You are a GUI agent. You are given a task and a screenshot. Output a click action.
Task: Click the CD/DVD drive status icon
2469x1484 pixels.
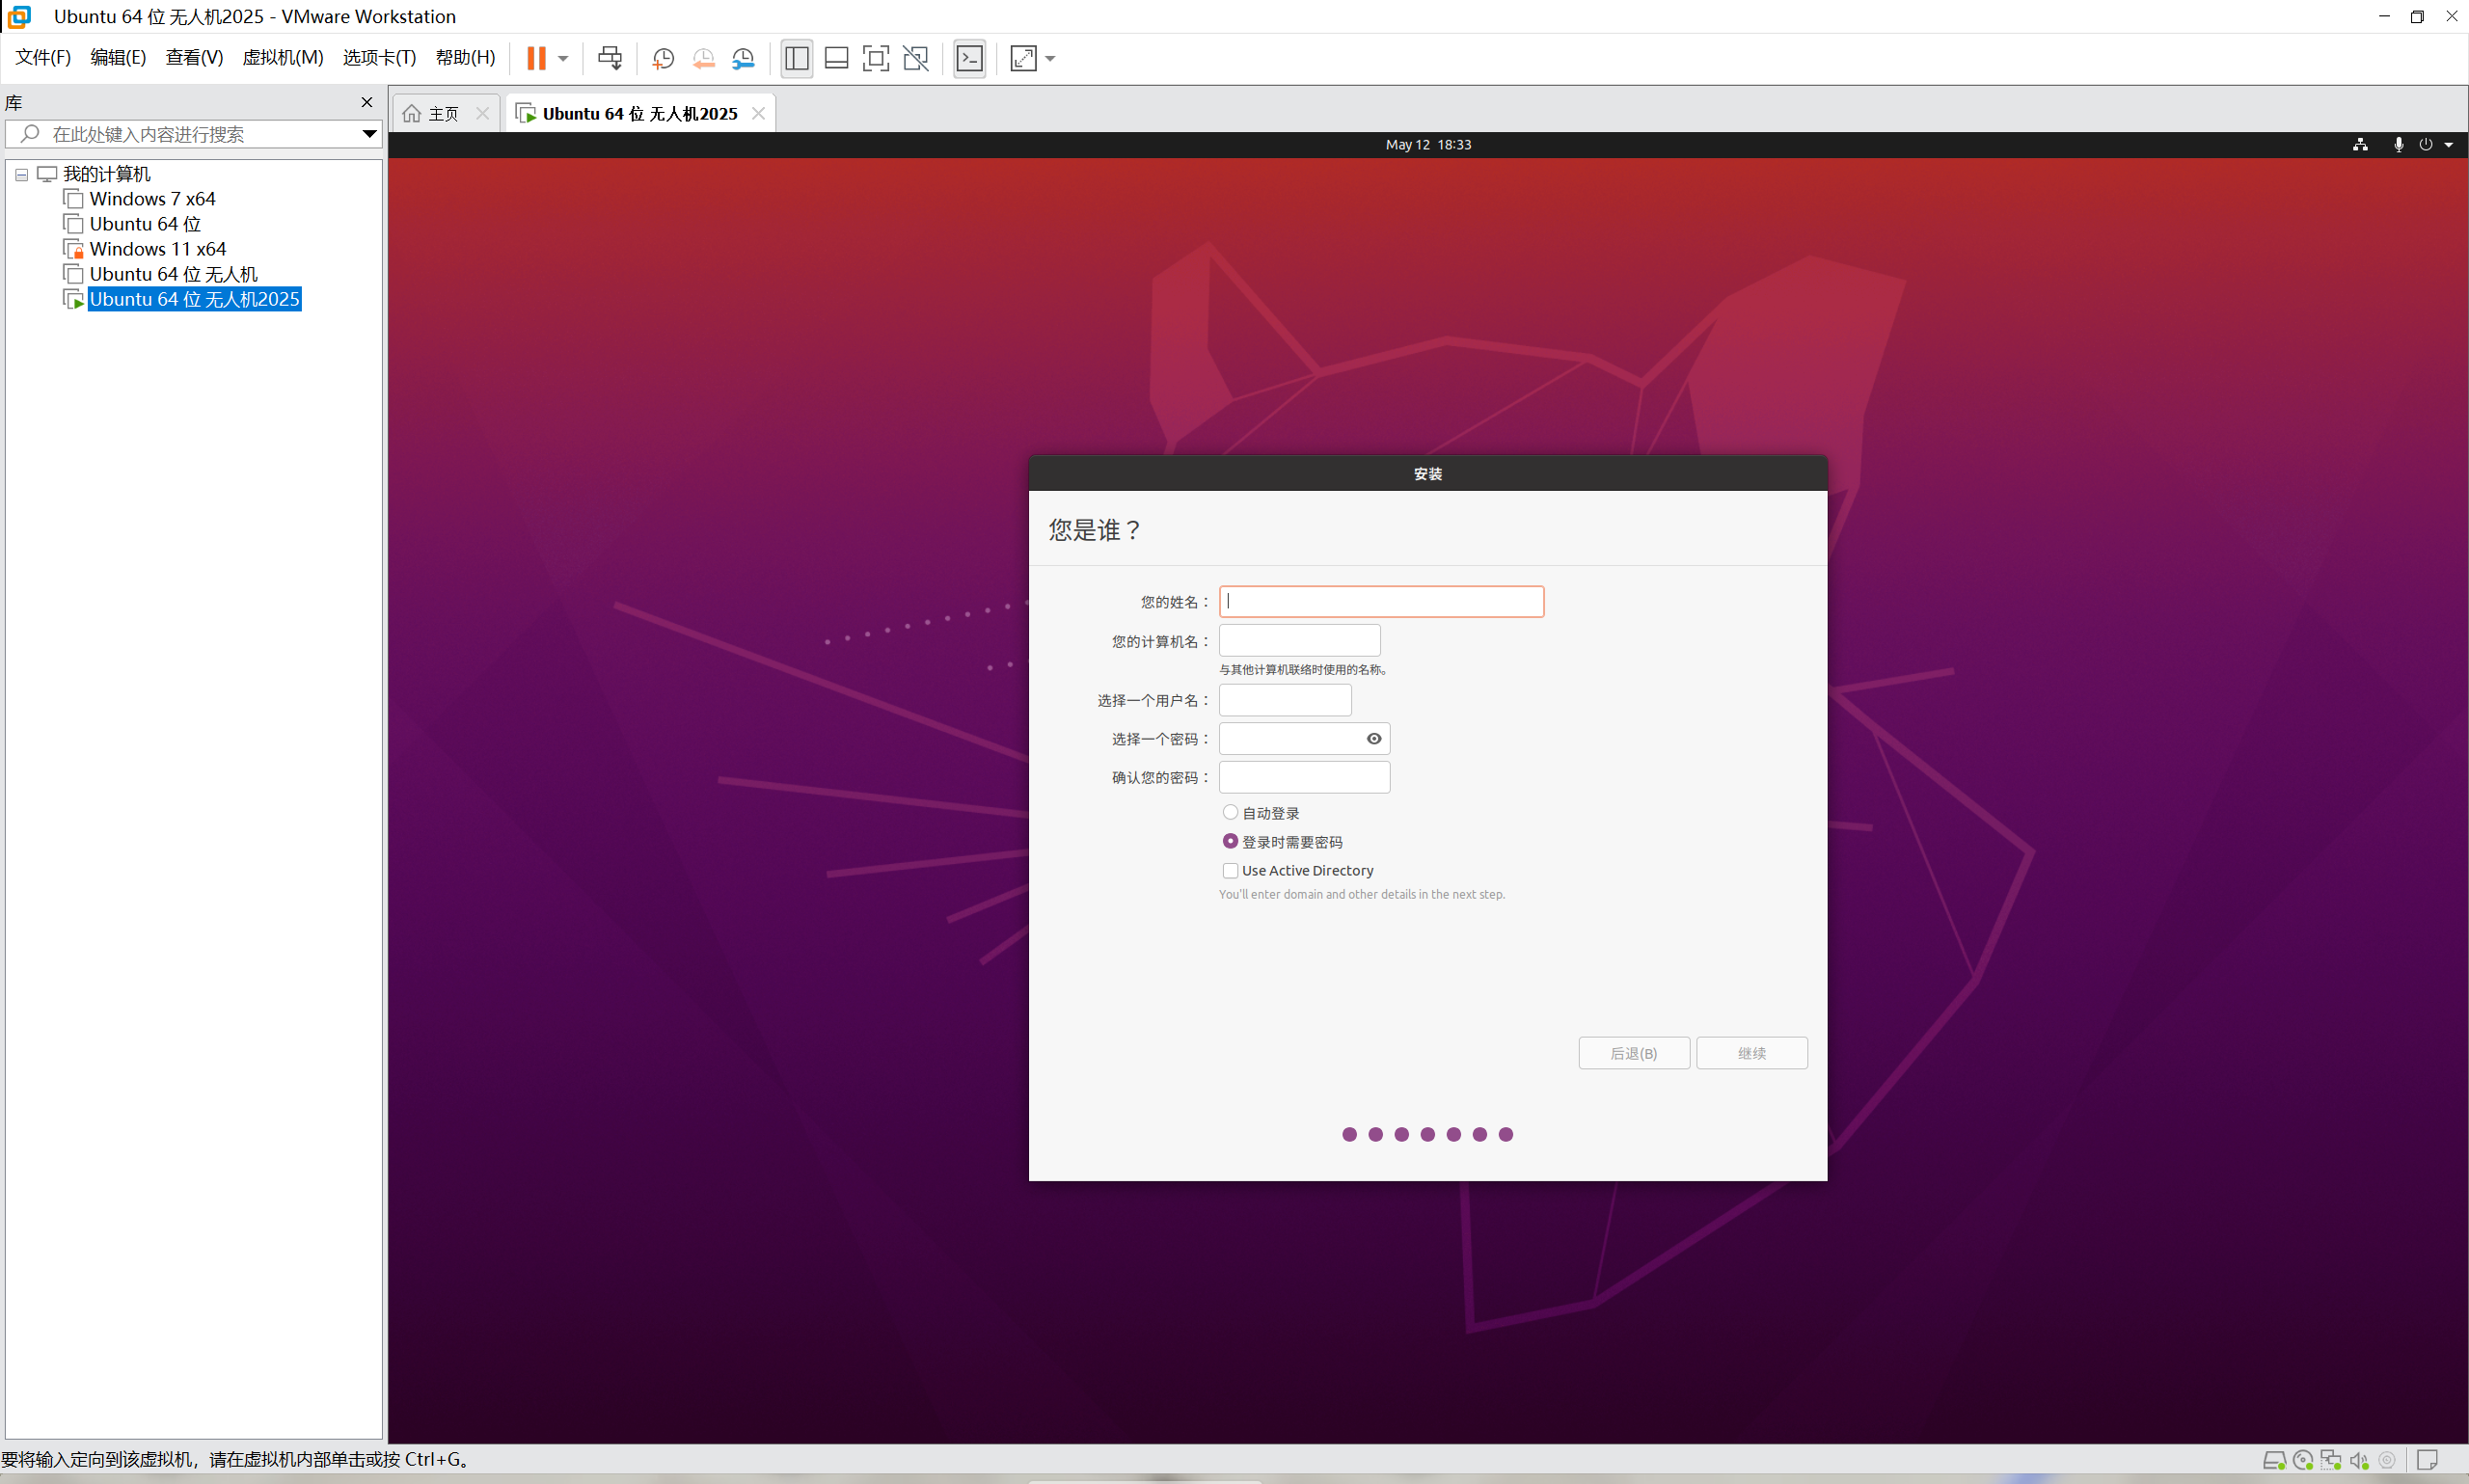click(x=2302, y=1460)
